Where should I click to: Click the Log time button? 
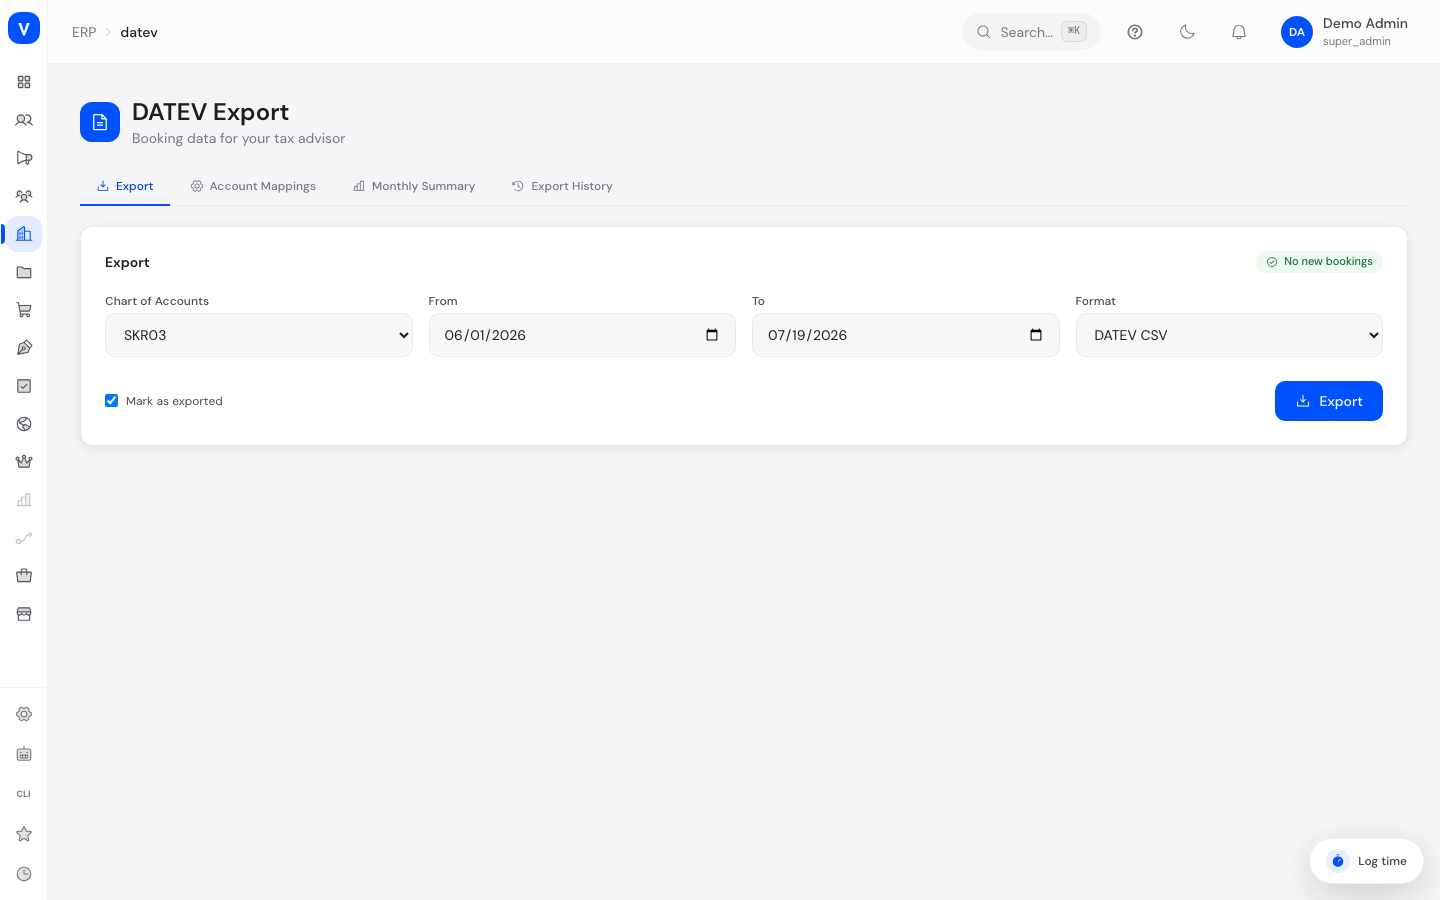point(1366,861)
